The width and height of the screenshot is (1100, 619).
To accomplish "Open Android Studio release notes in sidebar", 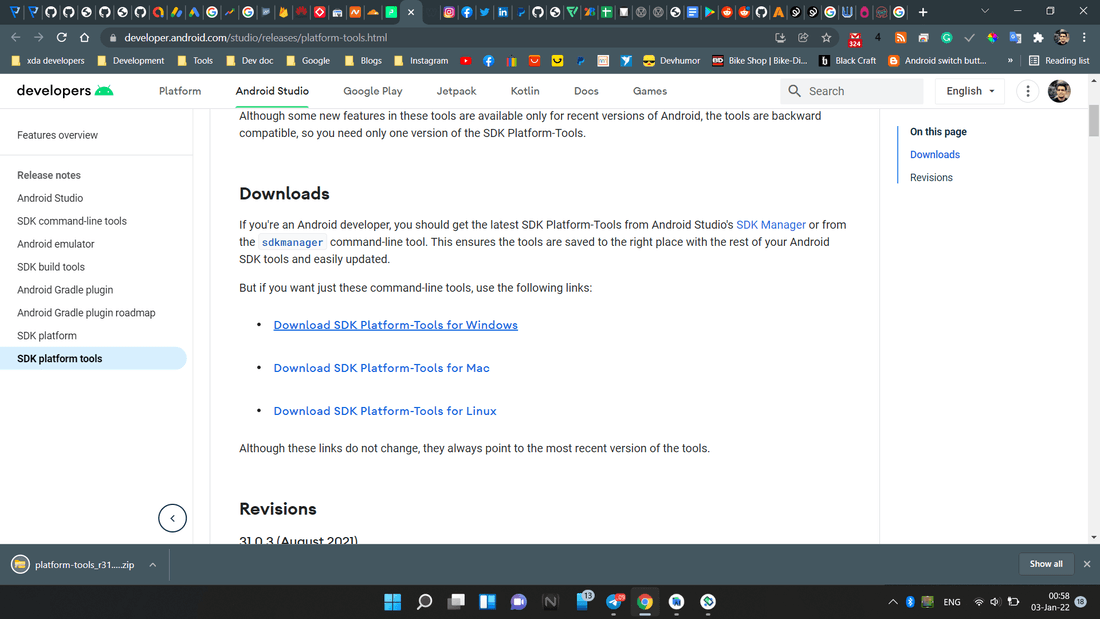I will pyautogui.click(x=50, y=198).
